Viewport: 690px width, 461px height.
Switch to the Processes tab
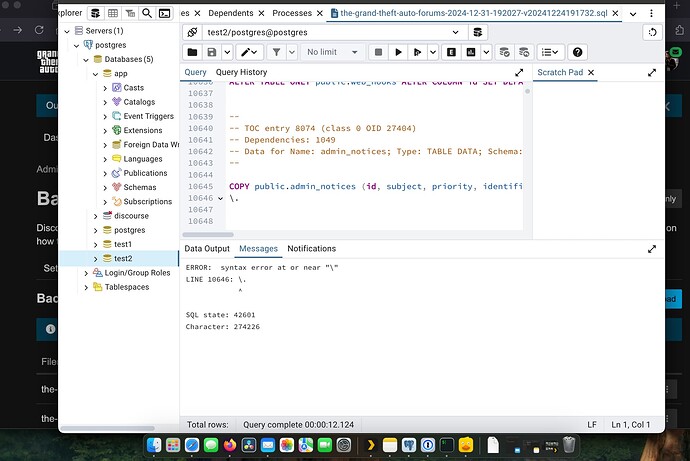pyautogui.click(x=292, y=13)
